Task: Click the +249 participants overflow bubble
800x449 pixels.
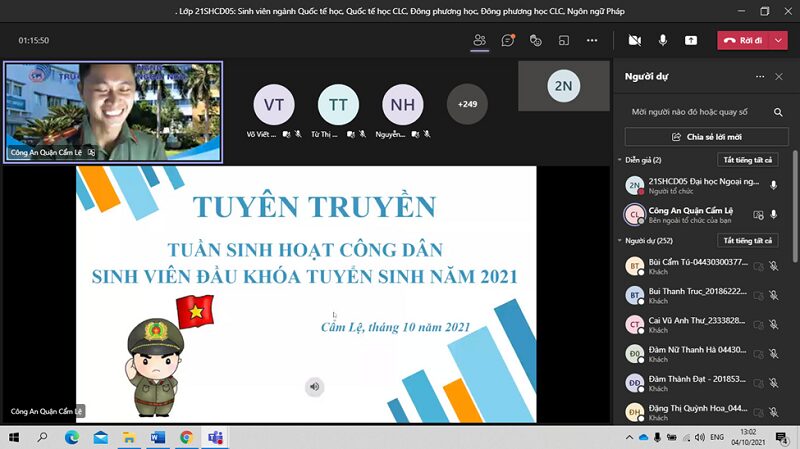Action: [467, 104]
